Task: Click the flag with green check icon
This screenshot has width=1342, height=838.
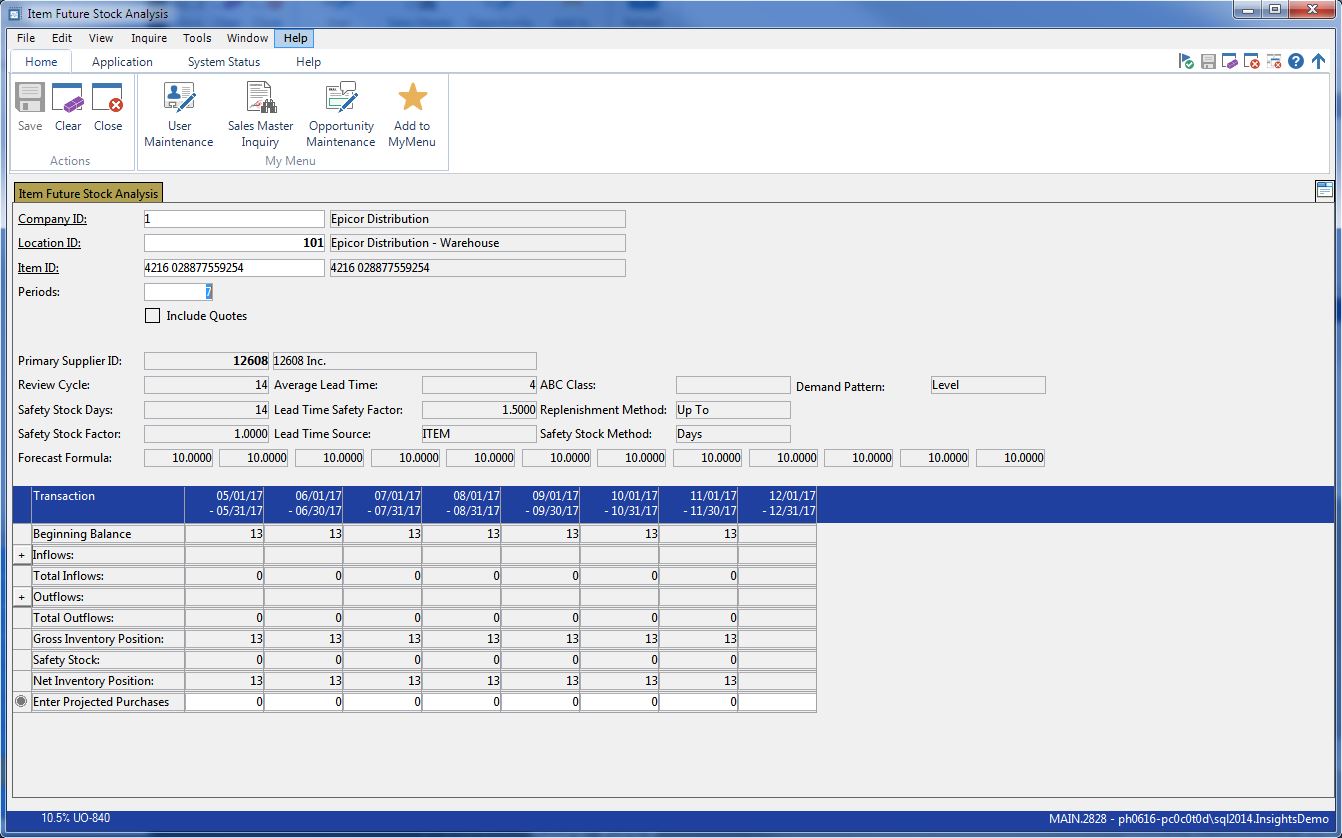Action: (1186, 62)
